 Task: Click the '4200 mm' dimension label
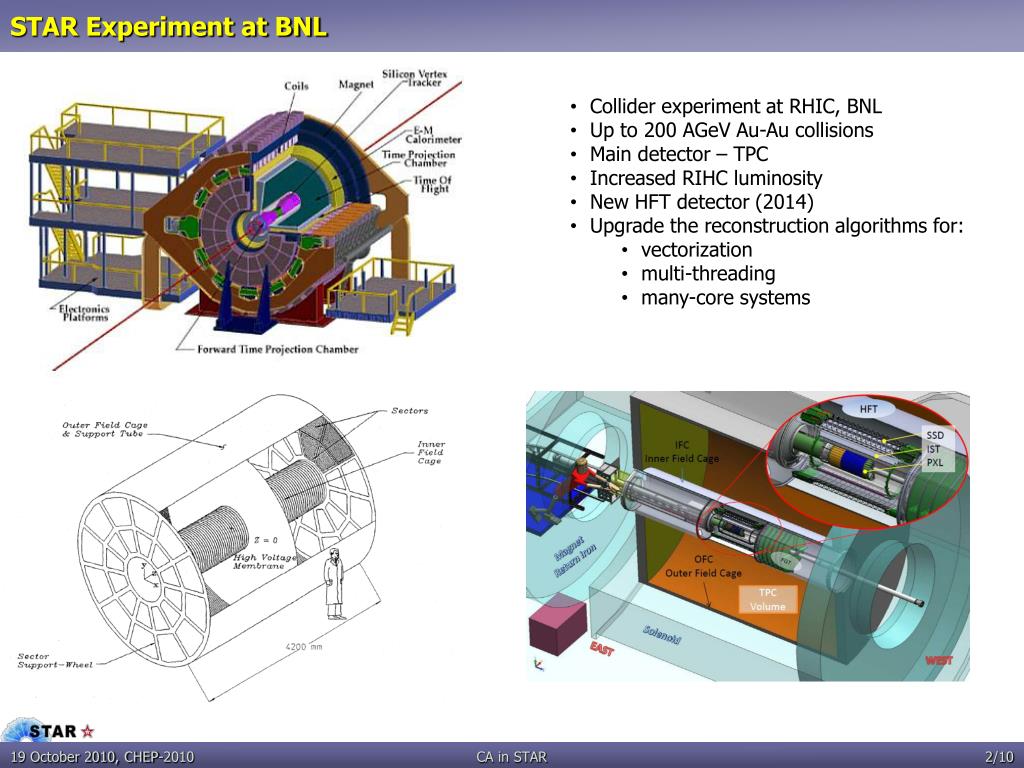point(304,647)
